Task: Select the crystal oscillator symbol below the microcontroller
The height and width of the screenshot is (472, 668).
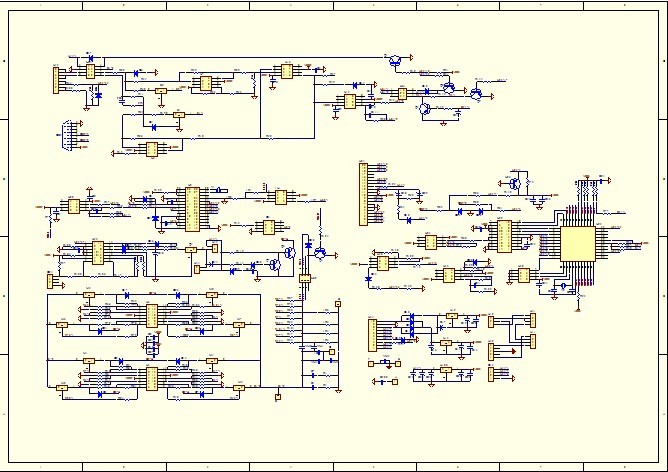Action: 563,286
